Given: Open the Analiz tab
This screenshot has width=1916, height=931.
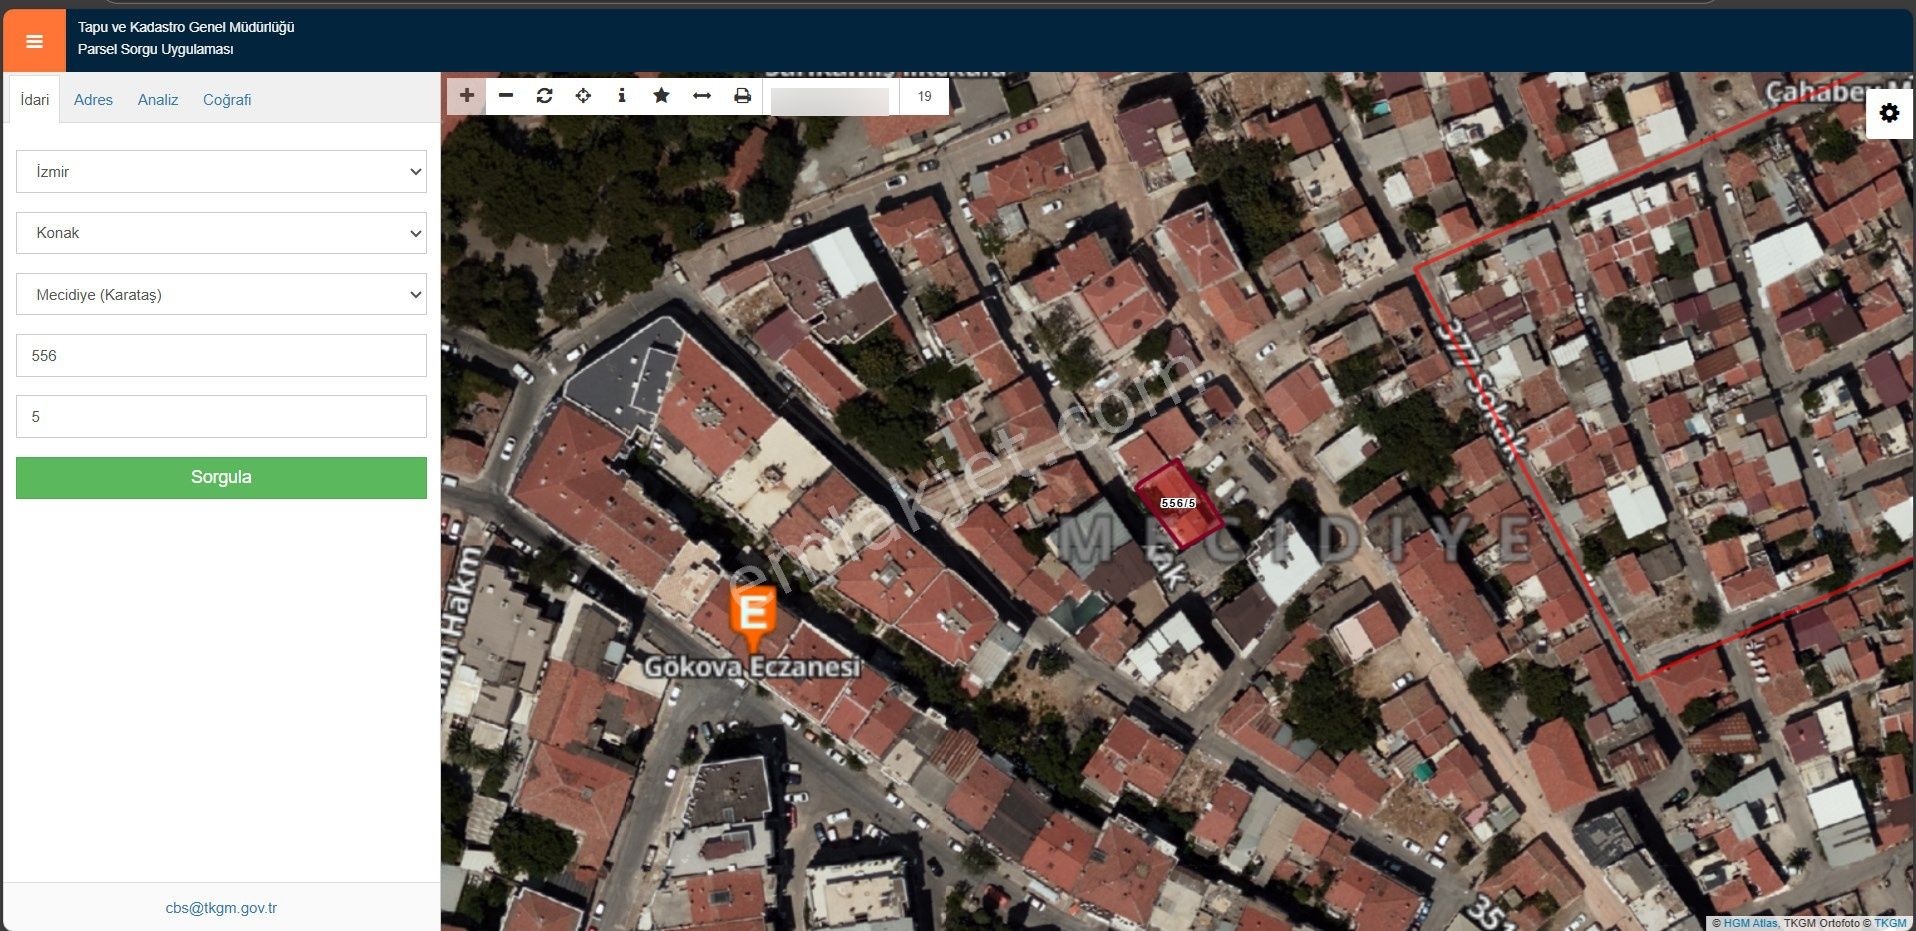Looking at the screenshot, I should (158, 100).
